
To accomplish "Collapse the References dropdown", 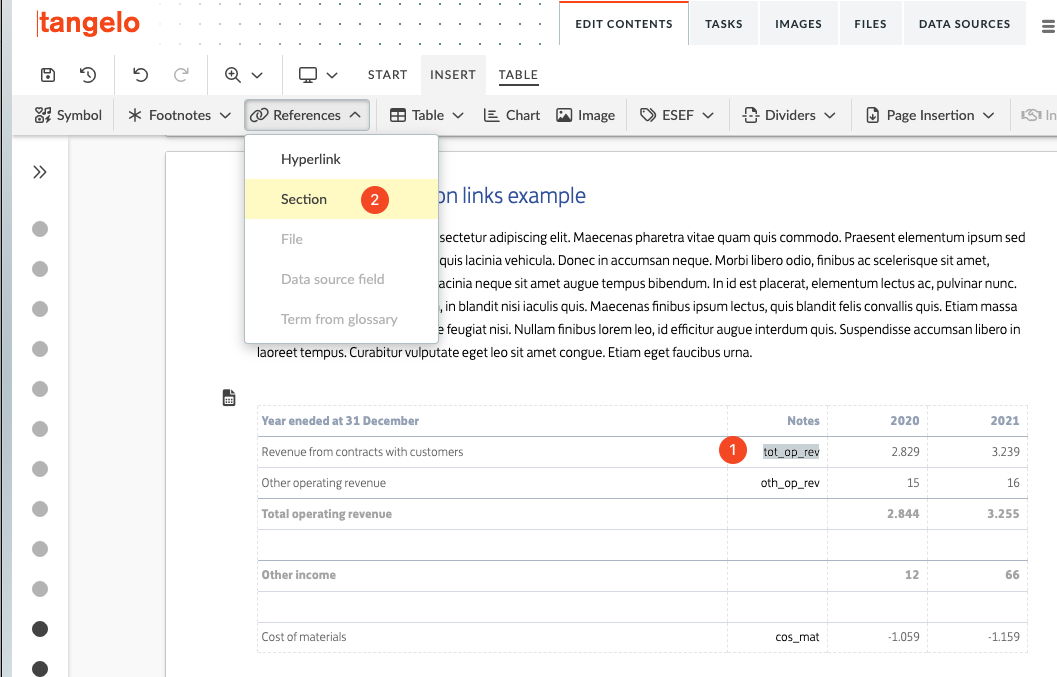I will [x=307, y=115].
